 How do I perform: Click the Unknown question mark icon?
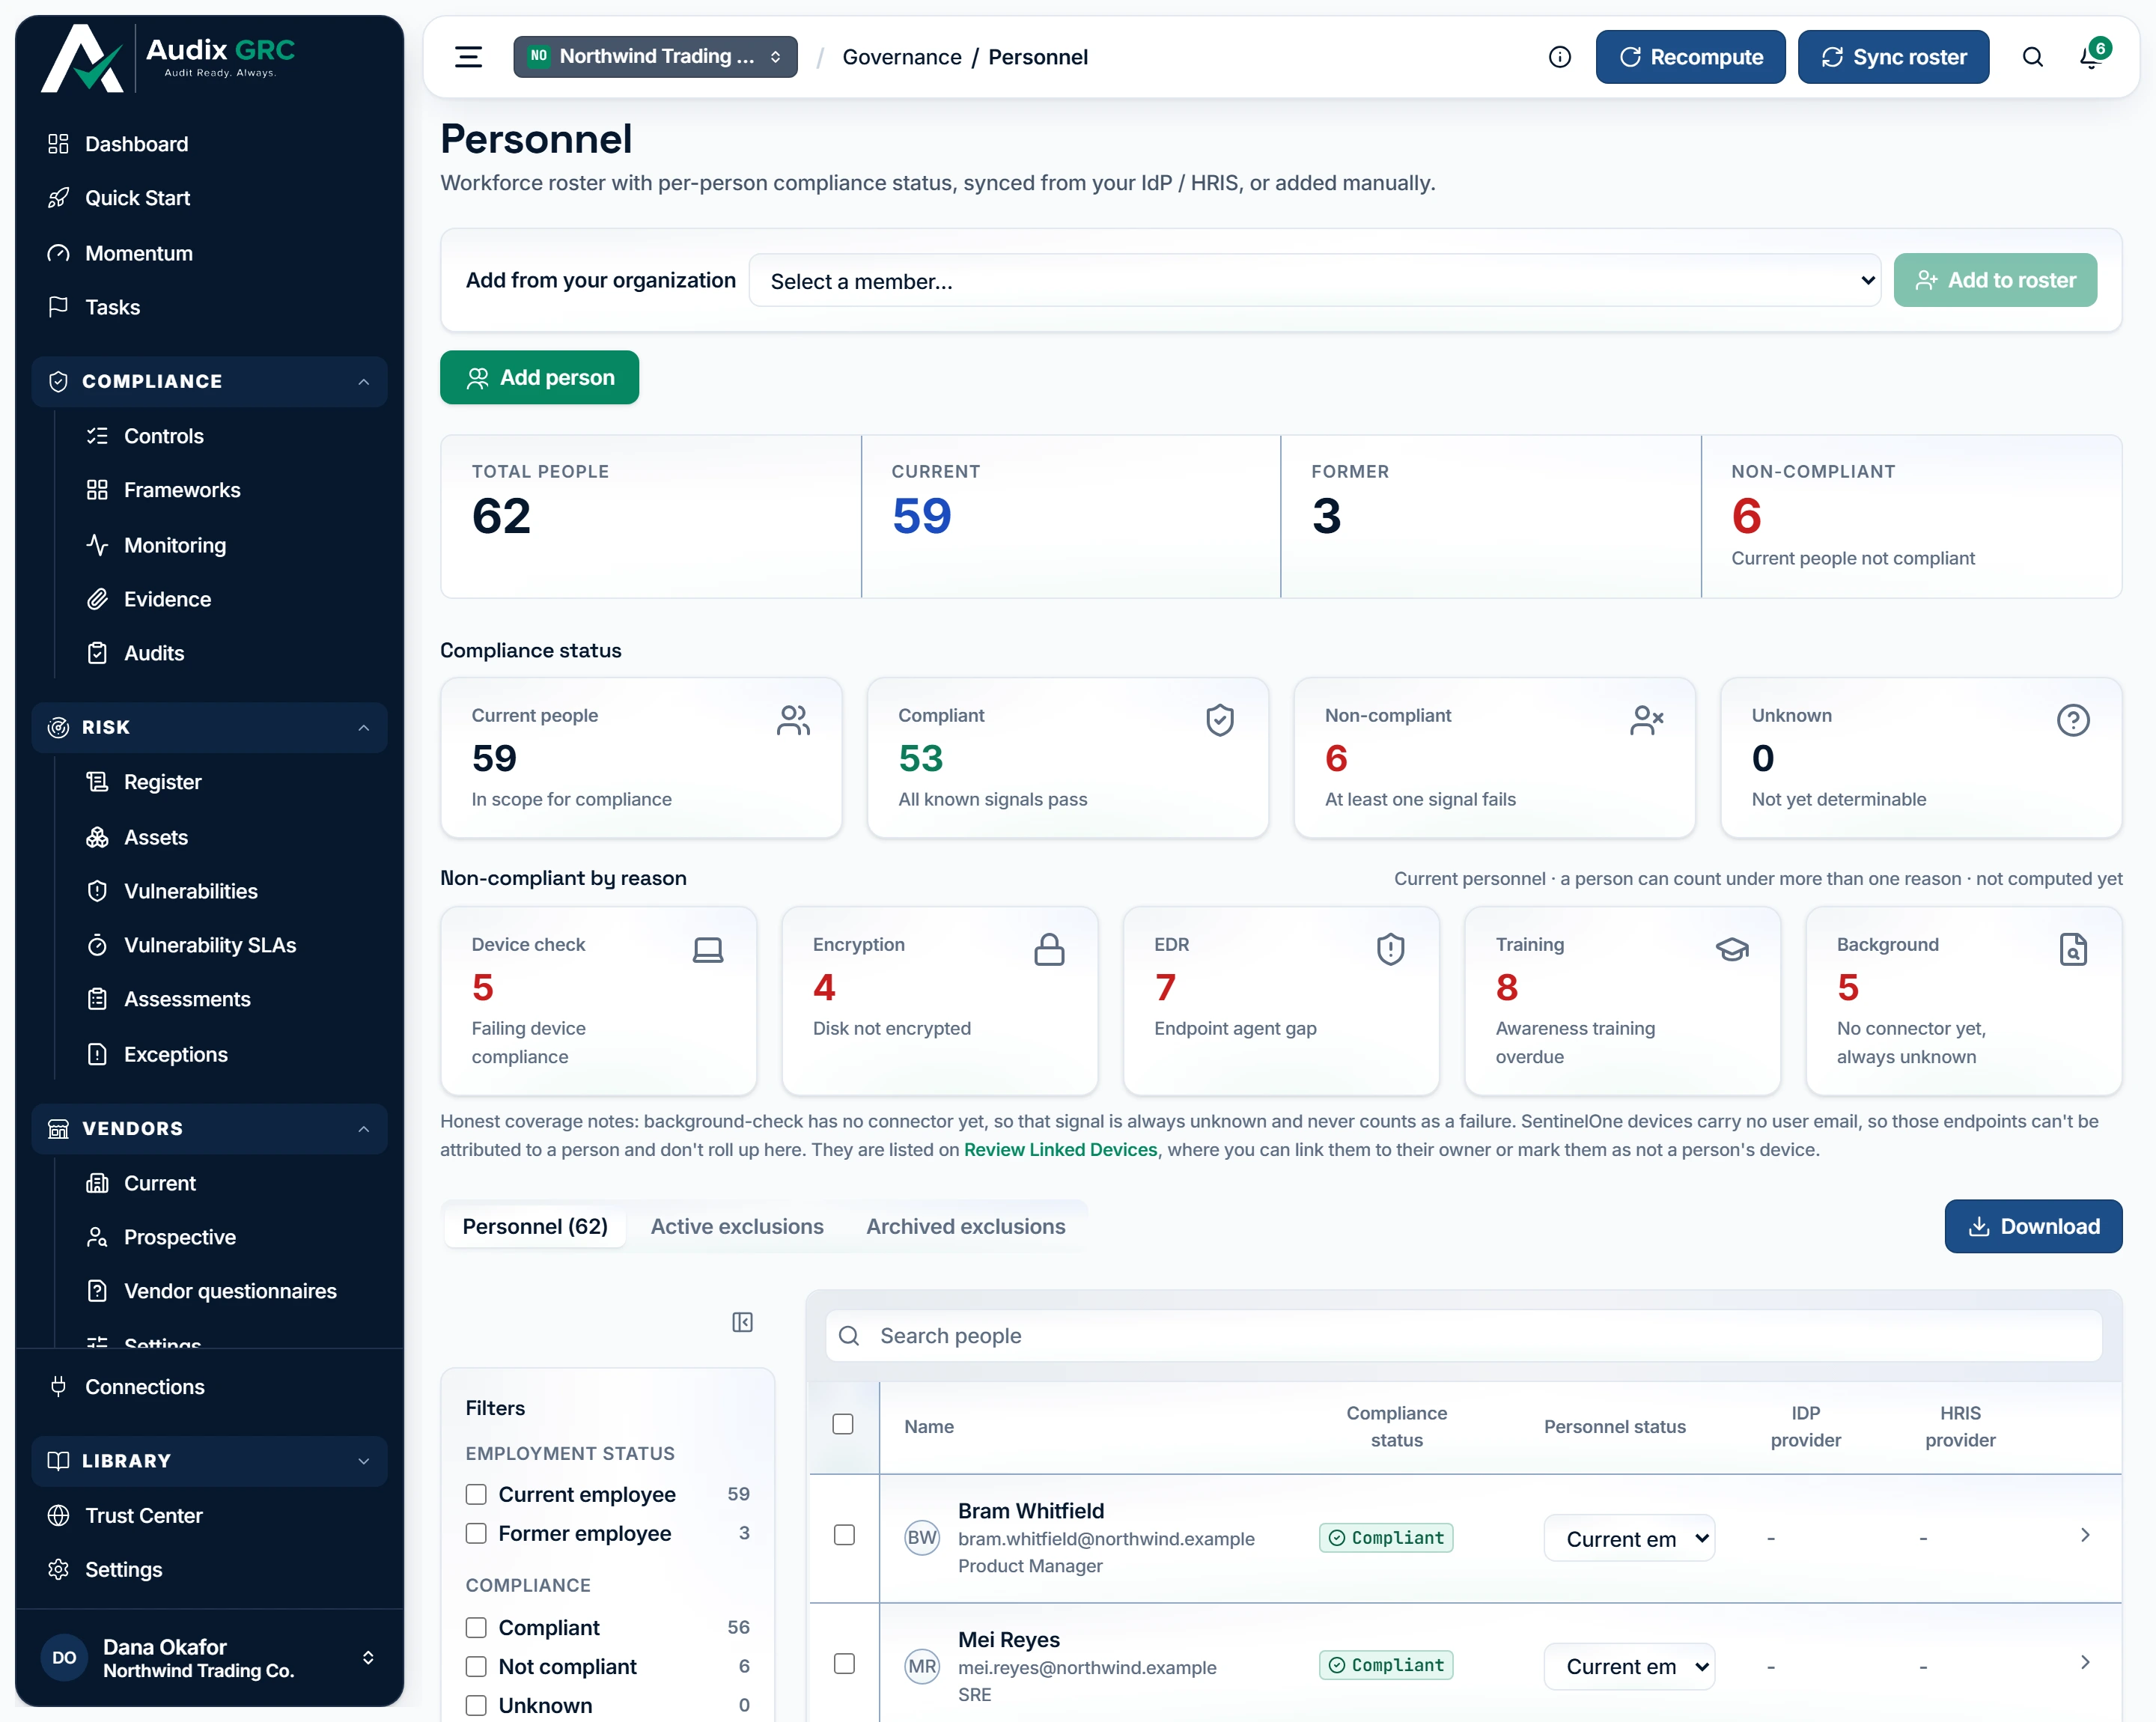(2073, 720)
